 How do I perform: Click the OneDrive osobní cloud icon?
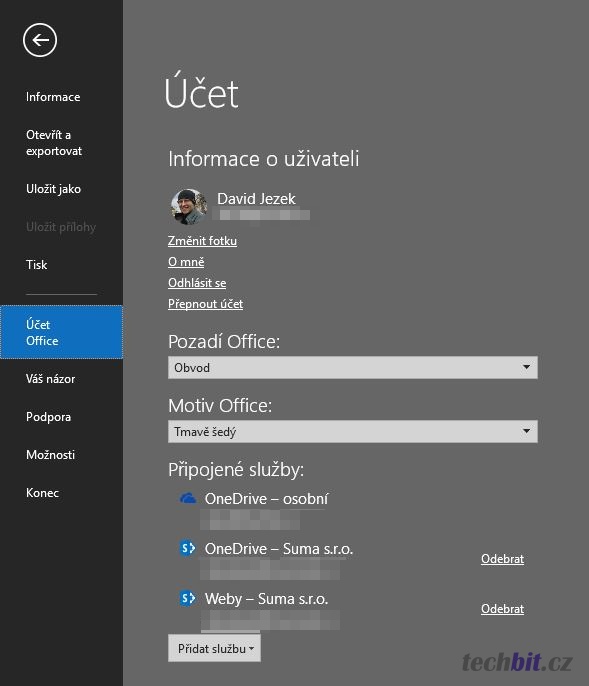pos(188,498)
